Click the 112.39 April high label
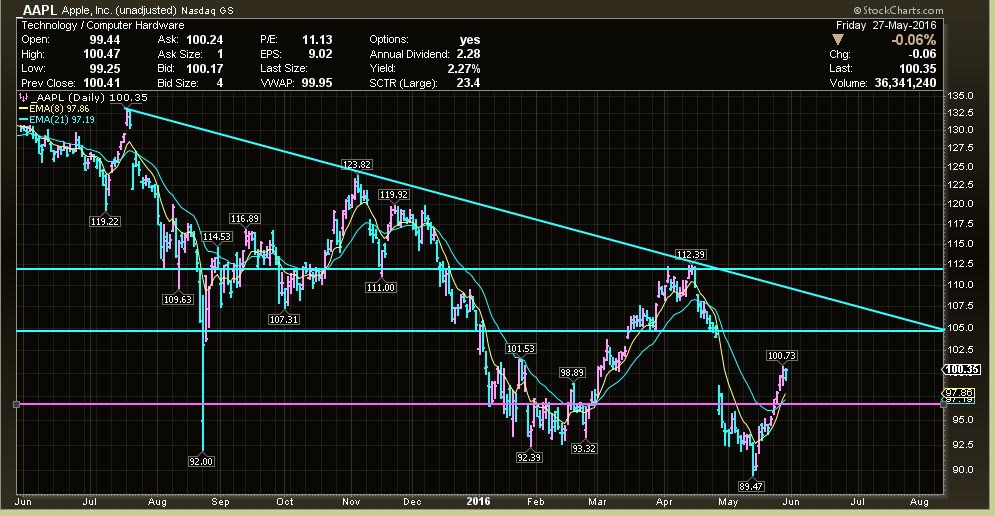Screen dimensions: 995x516 (691, 255)
